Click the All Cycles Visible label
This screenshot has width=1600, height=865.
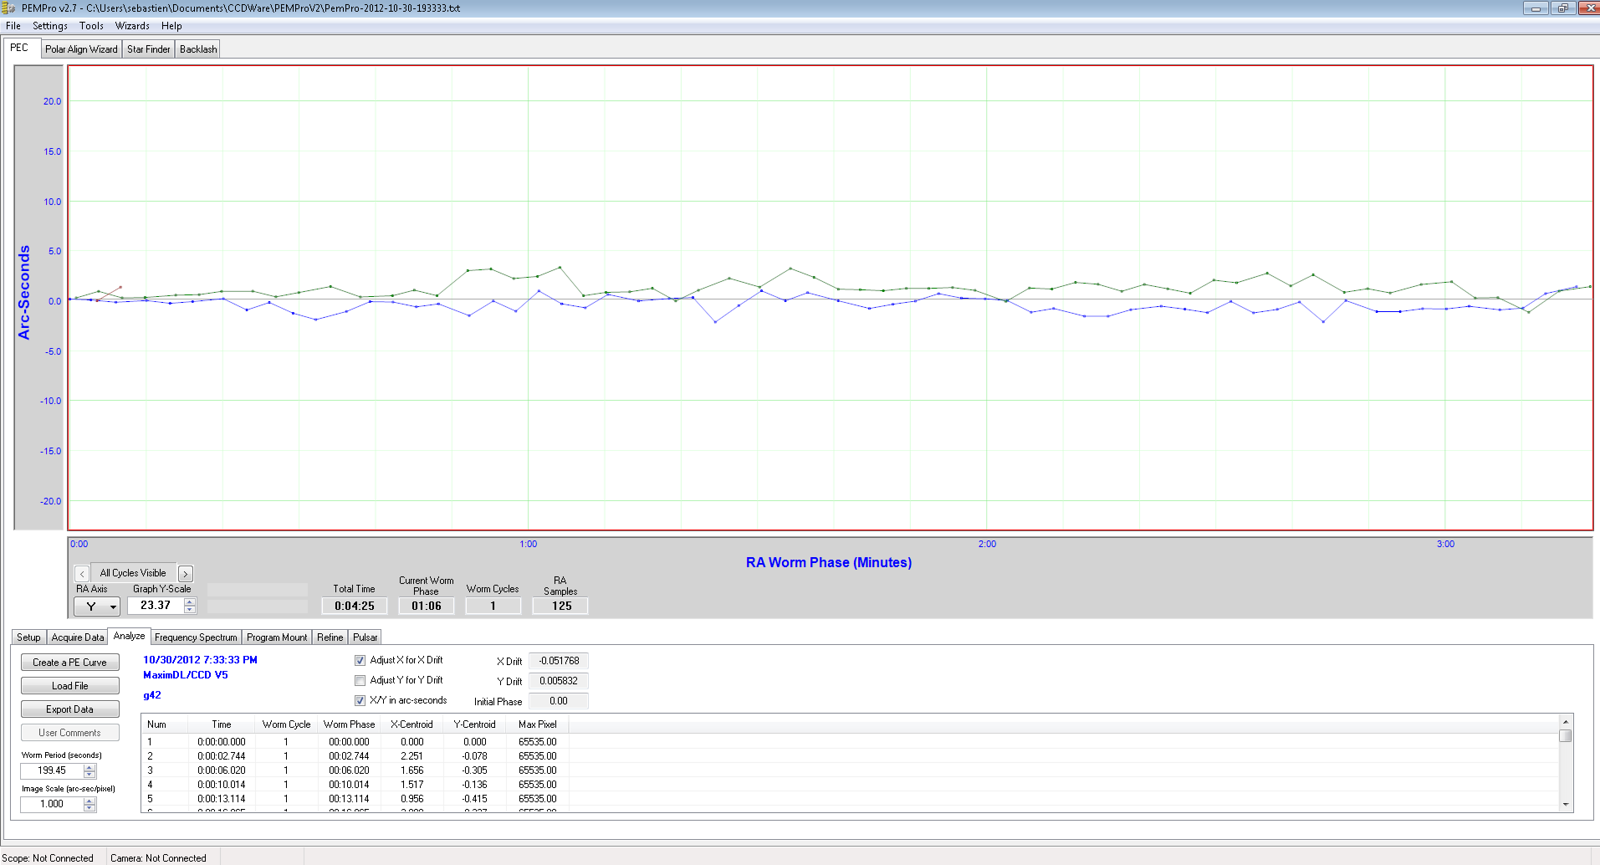(x=133, y=573)
